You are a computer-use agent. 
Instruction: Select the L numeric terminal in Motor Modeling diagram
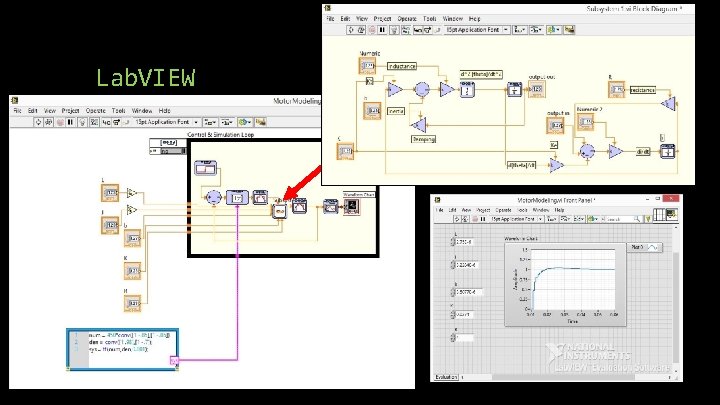(x=110, y=193)
